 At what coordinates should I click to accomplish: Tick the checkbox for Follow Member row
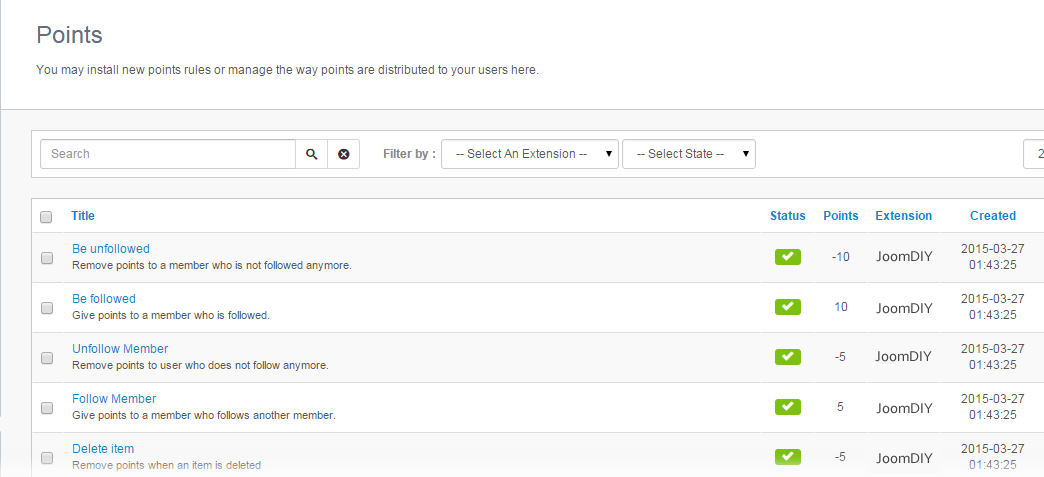click(47, 408)
